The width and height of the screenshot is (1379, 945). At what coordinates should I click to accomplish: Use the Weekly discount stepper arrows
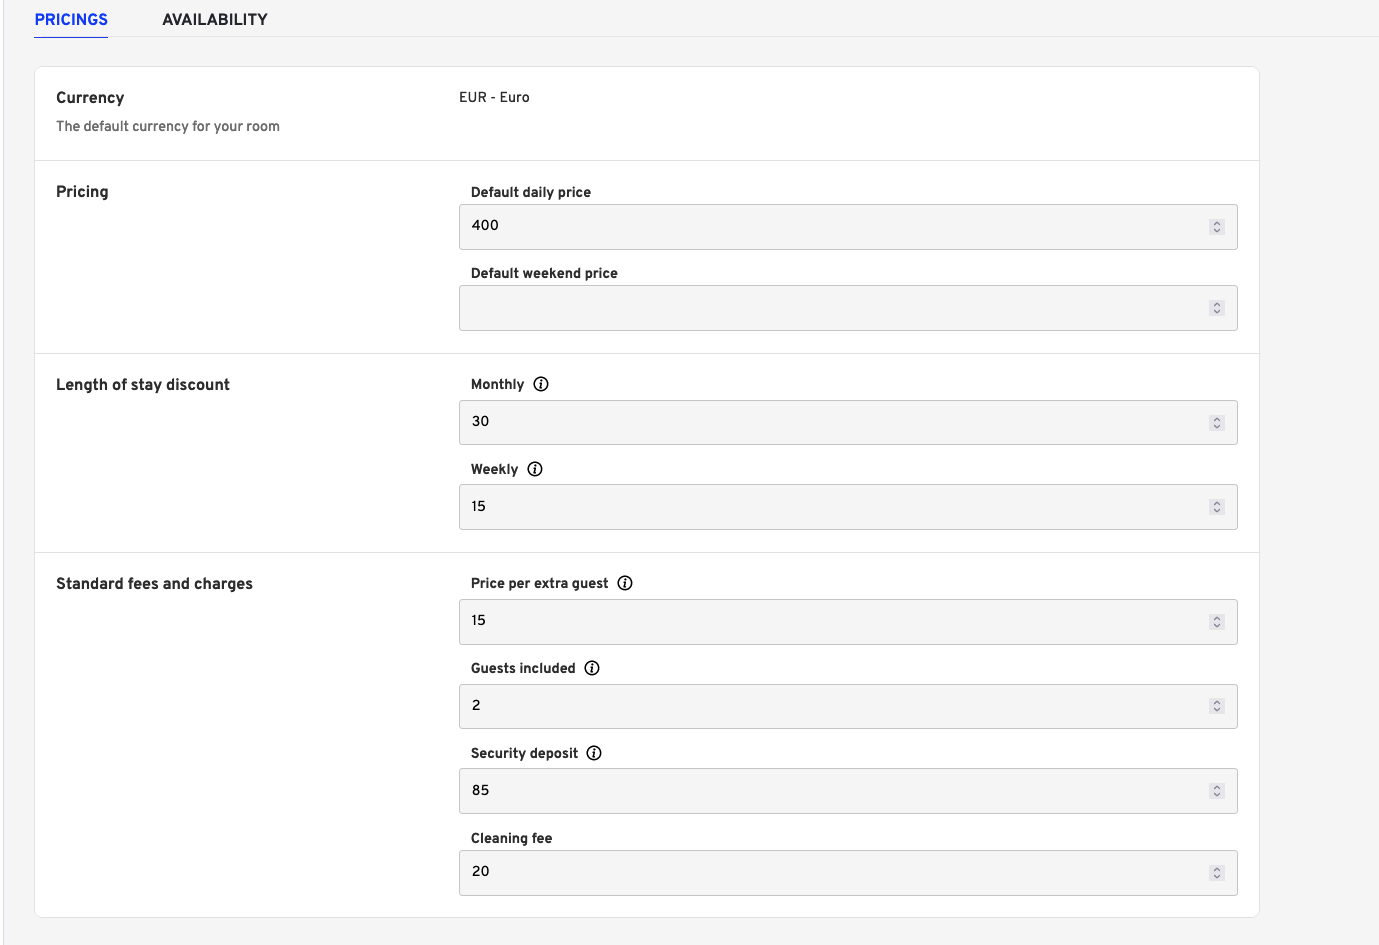[x=1217, y=507]
